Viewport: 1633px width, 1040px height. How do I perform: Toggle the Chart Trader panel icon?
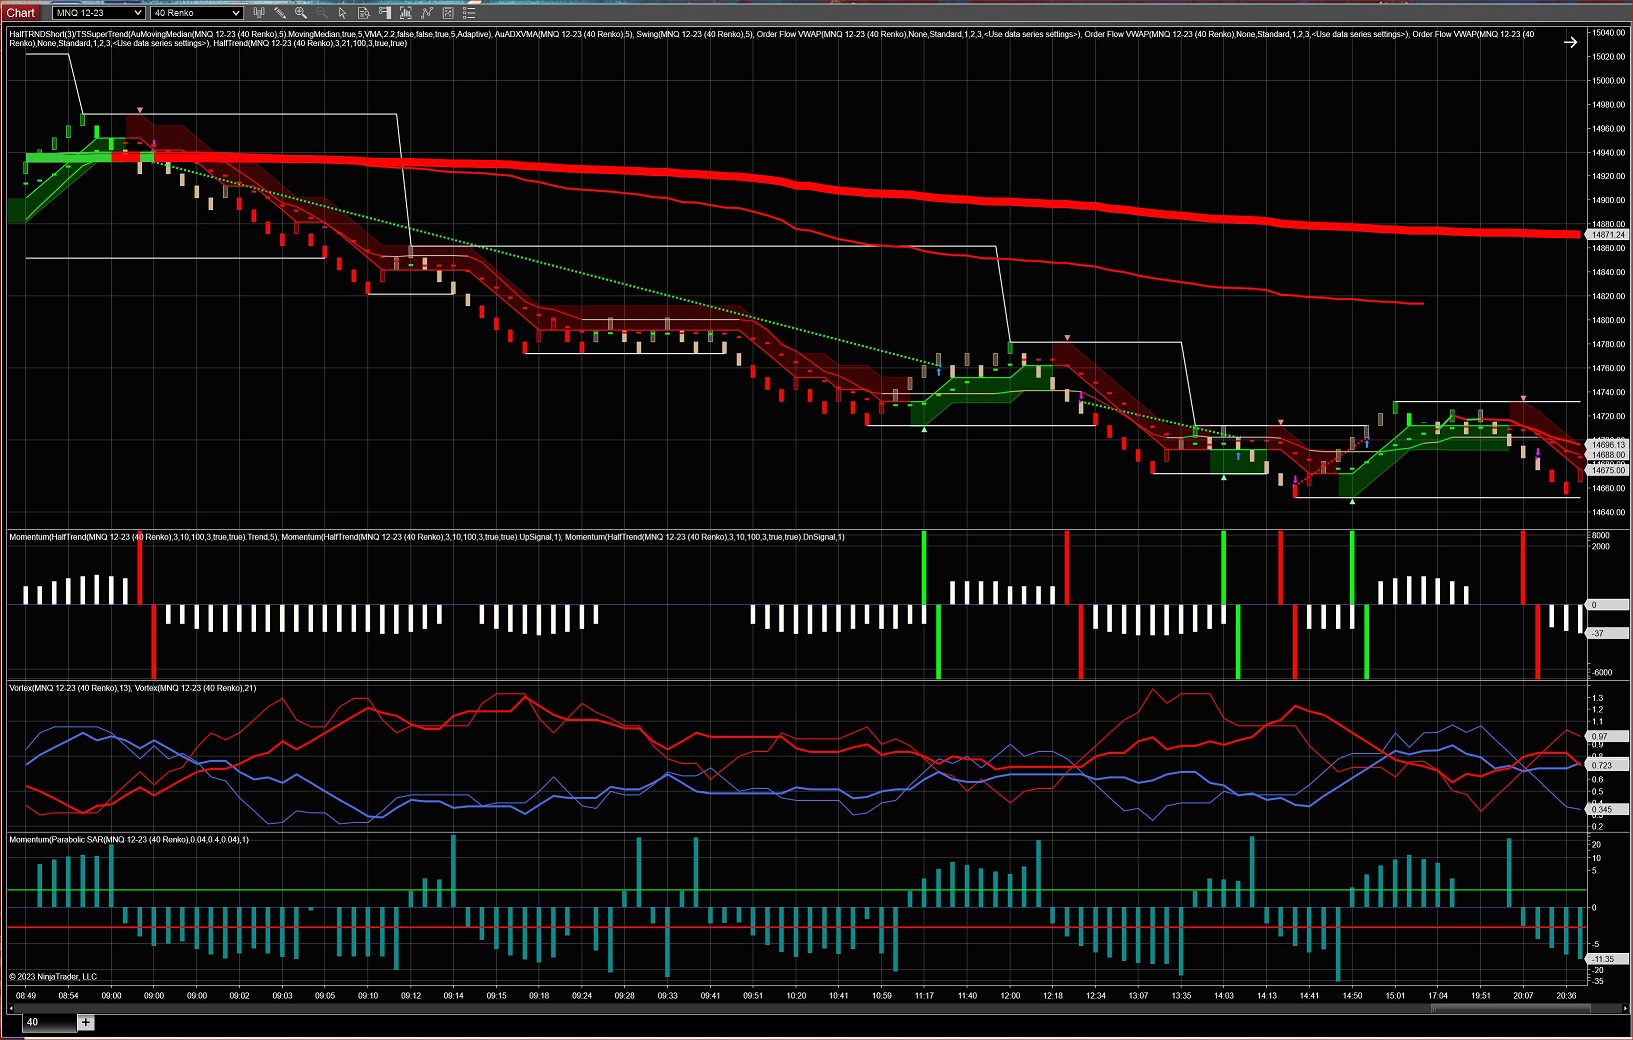[x=385, y=13]
